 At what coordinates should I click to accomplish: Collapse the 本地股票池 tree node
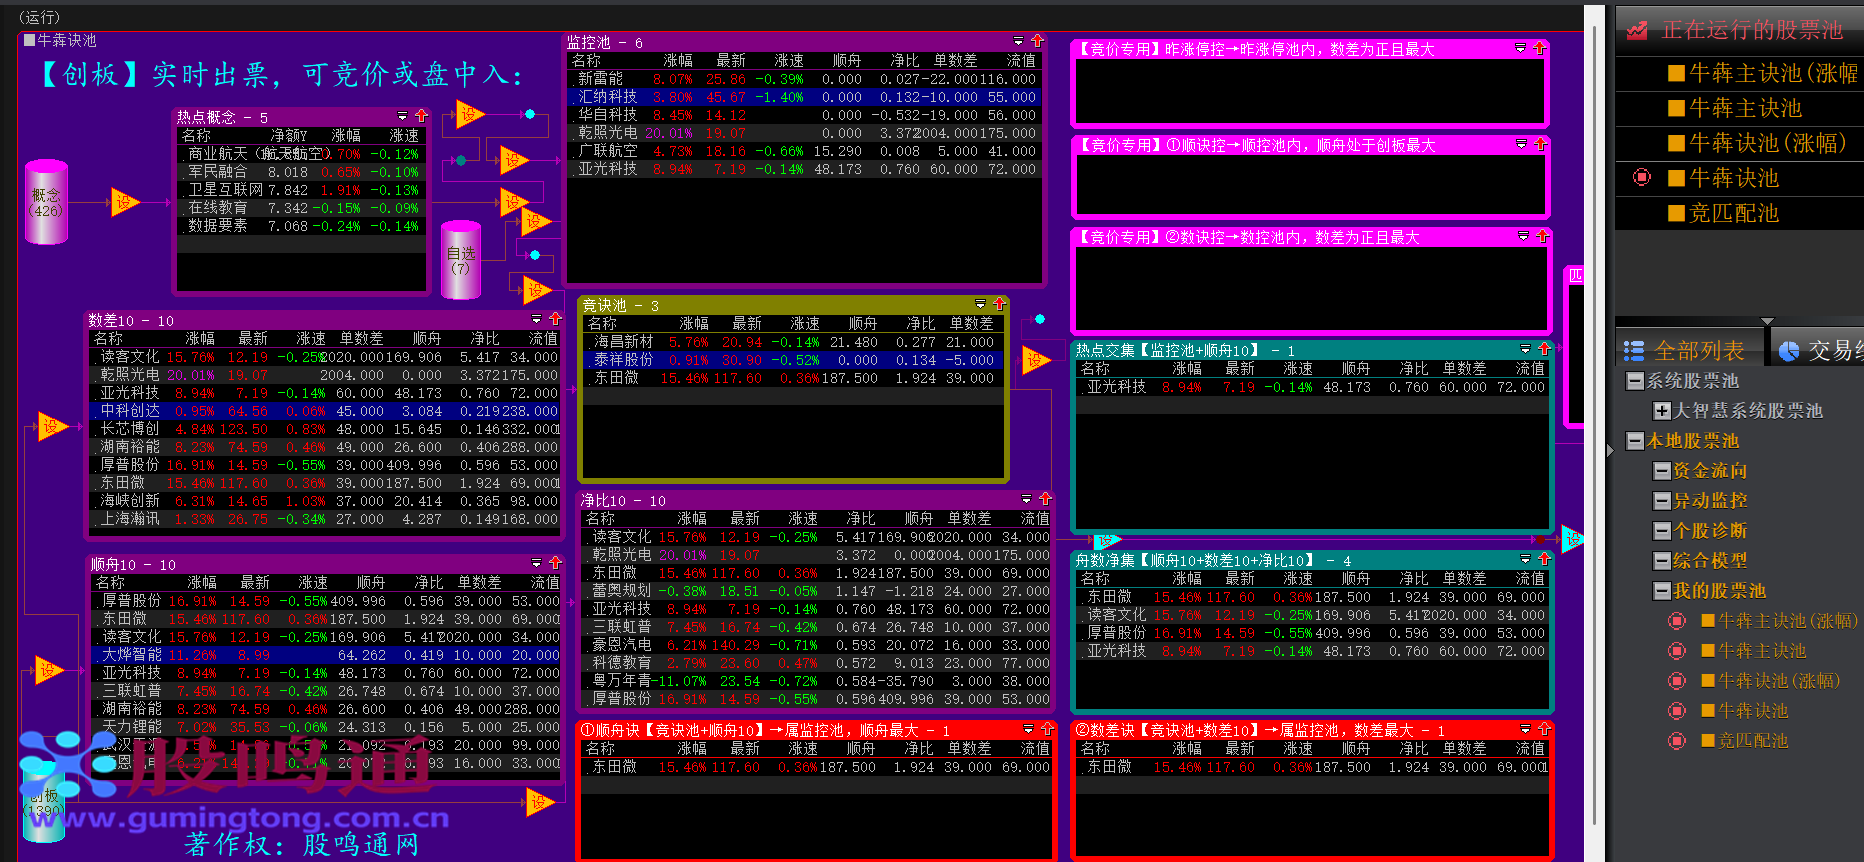(x=1635, y=440)
